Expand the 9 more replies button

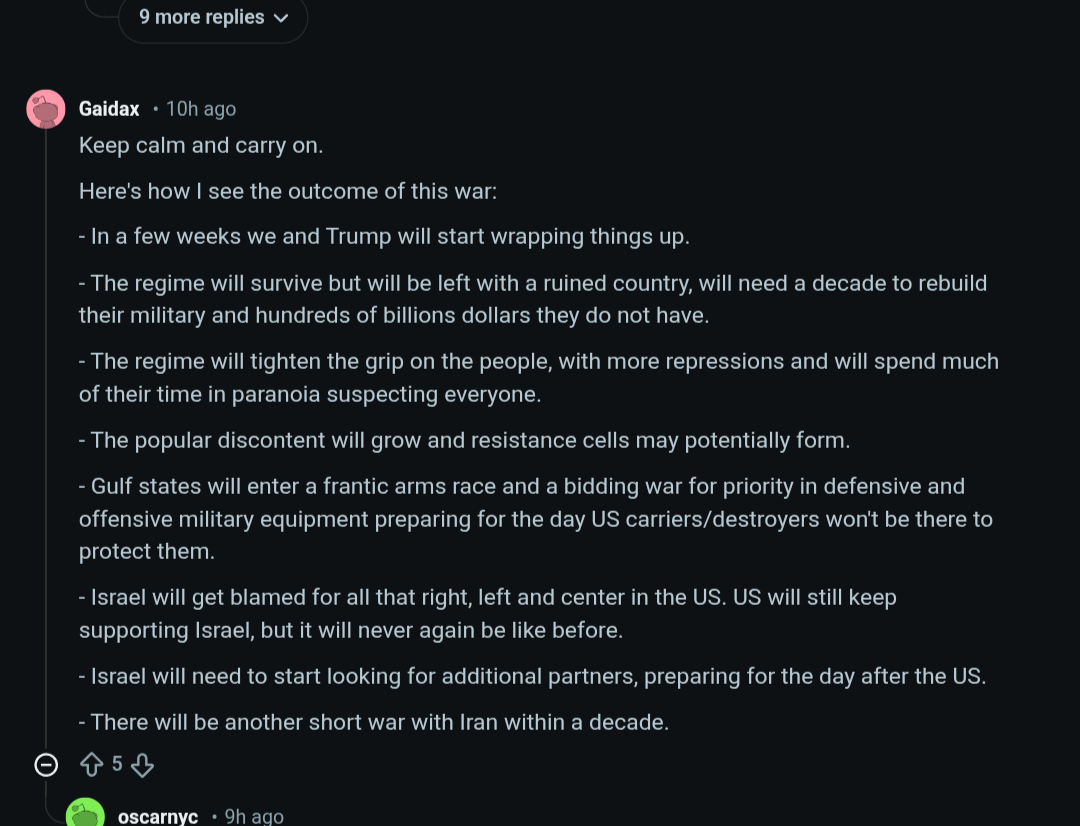coord(212,18)
